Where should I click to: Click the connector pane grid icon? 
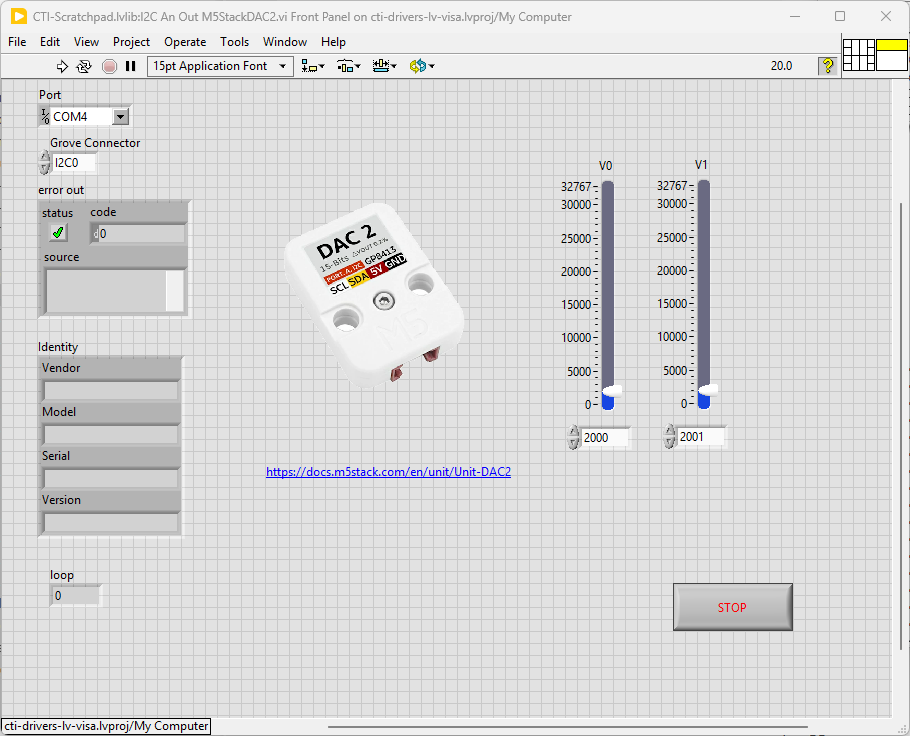(859, 55)
